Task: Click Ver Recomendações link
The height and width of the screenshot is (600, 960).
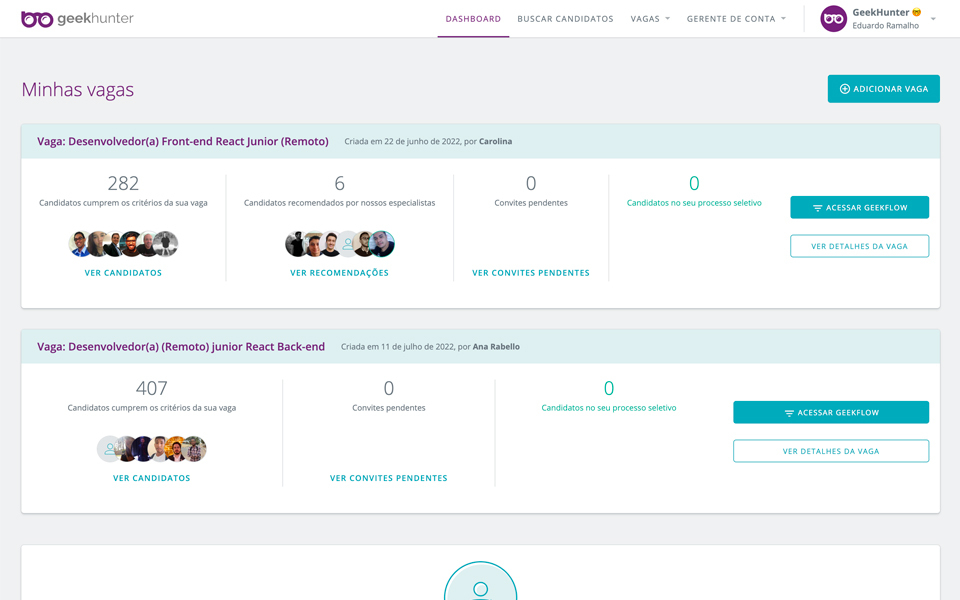Action: click(339, 273)
